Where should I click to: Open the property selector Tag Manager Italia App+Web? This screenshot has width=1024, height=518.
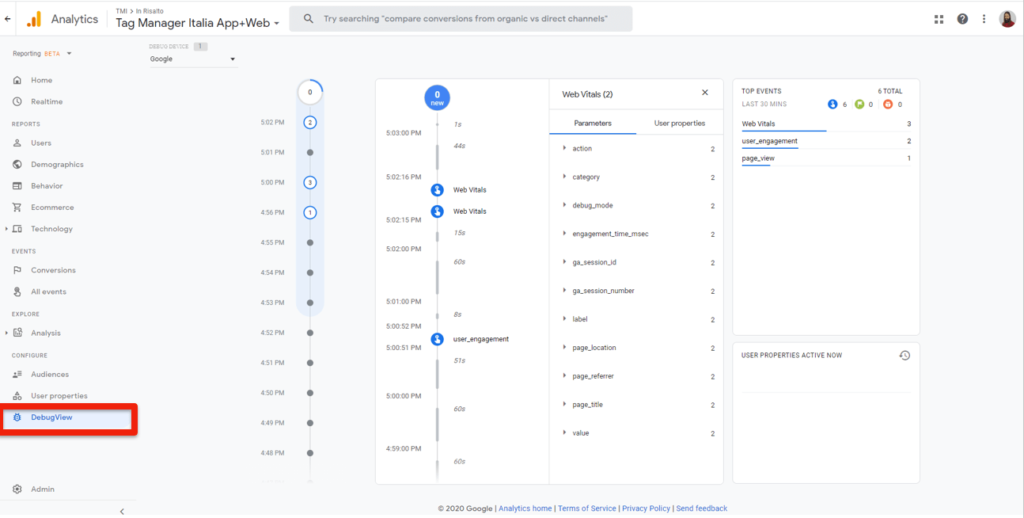(x=198, y=23)
